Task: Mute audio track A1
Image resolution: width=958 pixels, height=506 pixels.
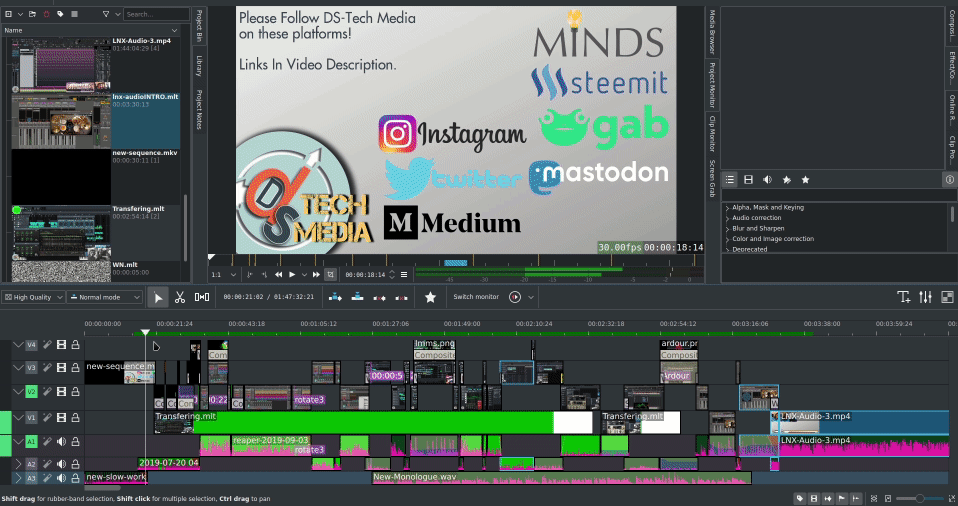Action: coord(61,442)
